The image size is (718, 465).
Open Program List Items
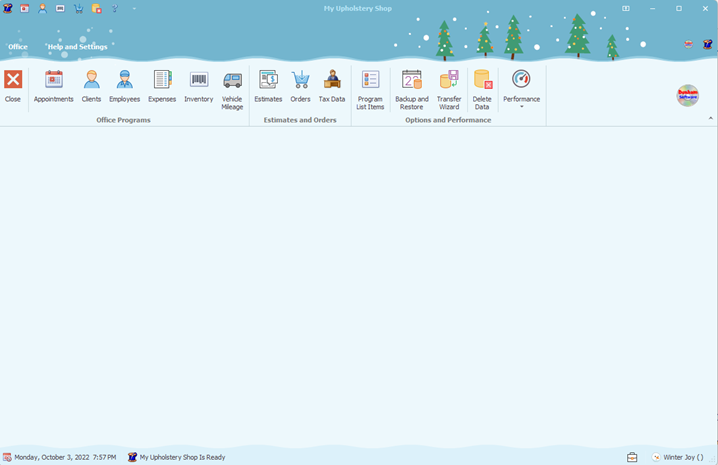(x=370, y=88)
